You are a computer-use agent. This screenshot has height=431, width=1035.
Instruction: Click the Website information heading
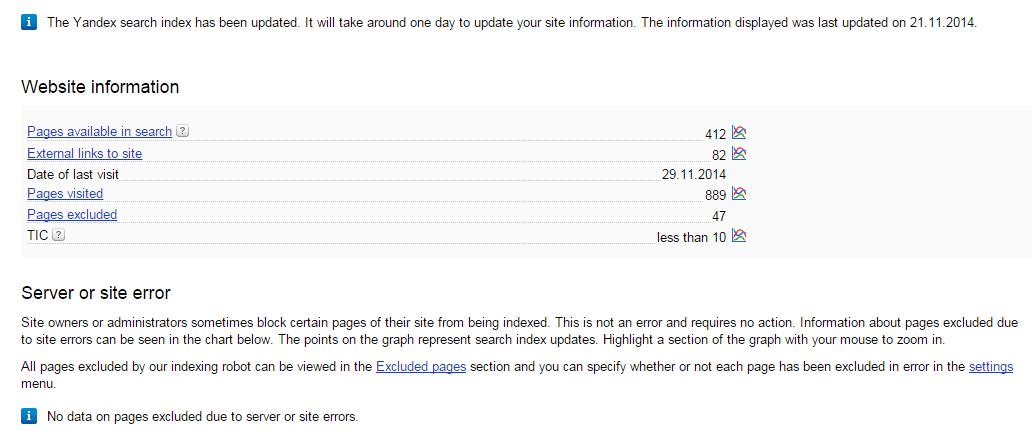(100, 87)
